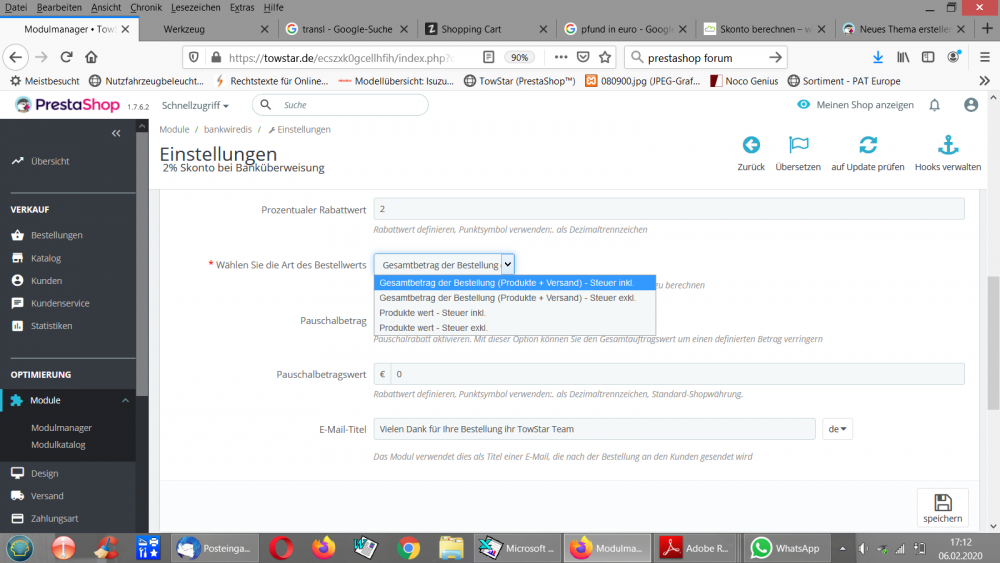Click the PrestaShop logo
1000x563 pixels.
click(x=67, y=105)
